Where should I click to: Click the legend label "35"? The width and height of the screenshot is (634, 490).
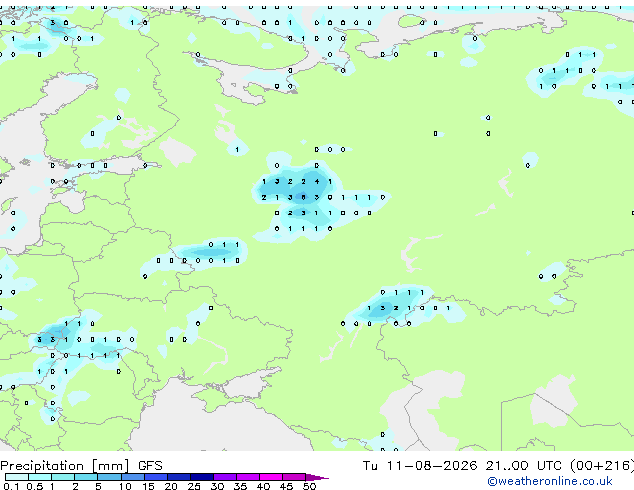pyautogui.click(x=240, y=486)
